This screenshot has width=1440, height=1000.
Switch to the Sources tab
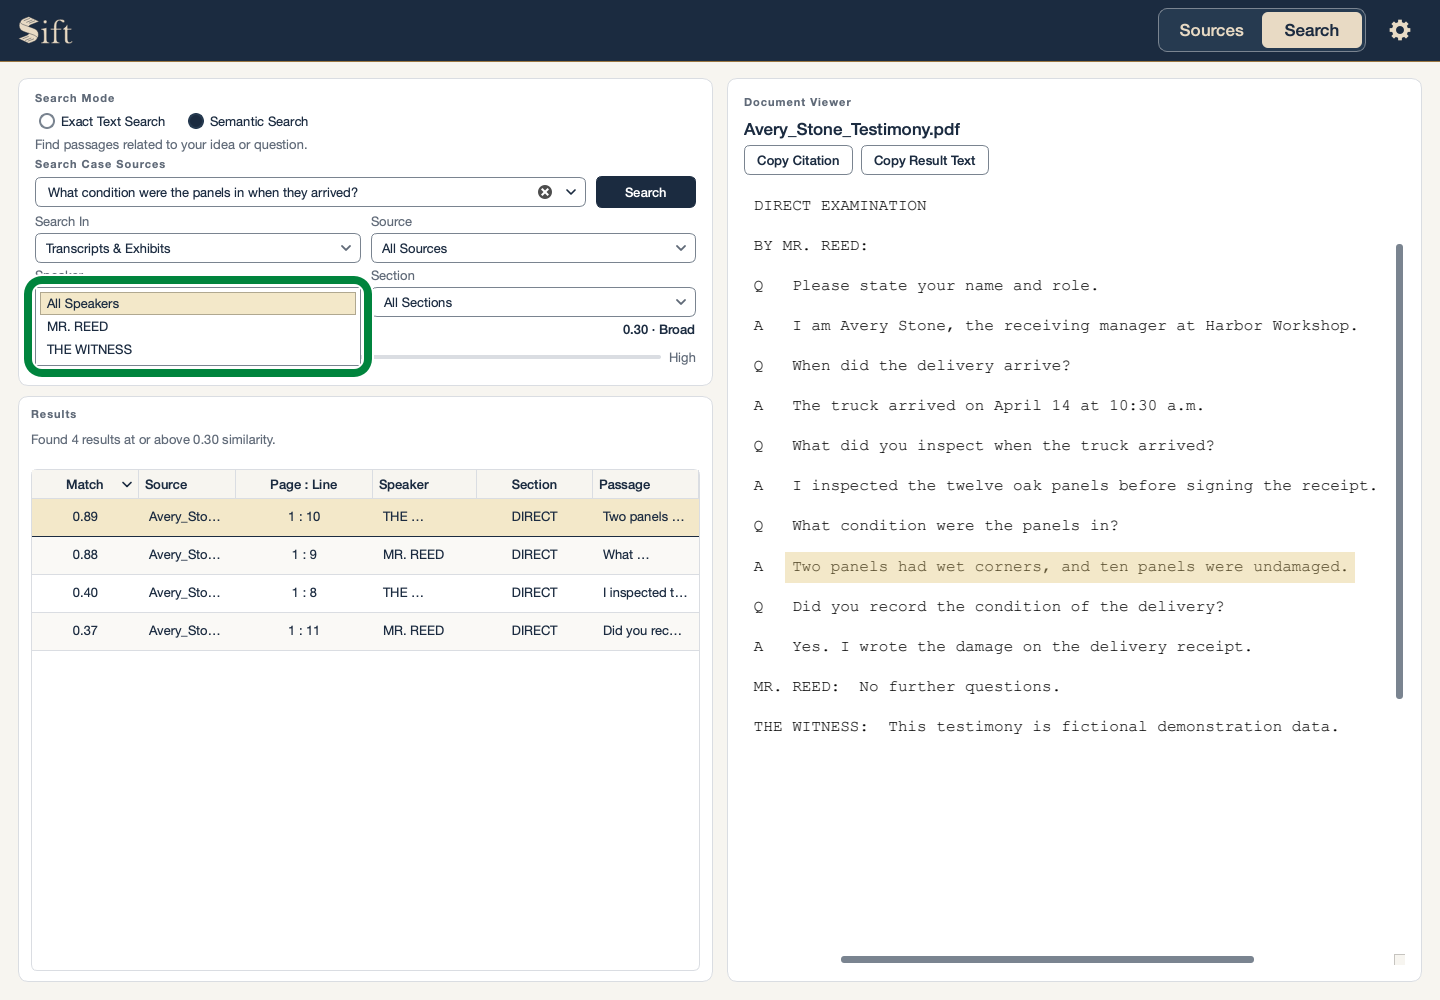pyautogui.click(x=1211, y=30)
